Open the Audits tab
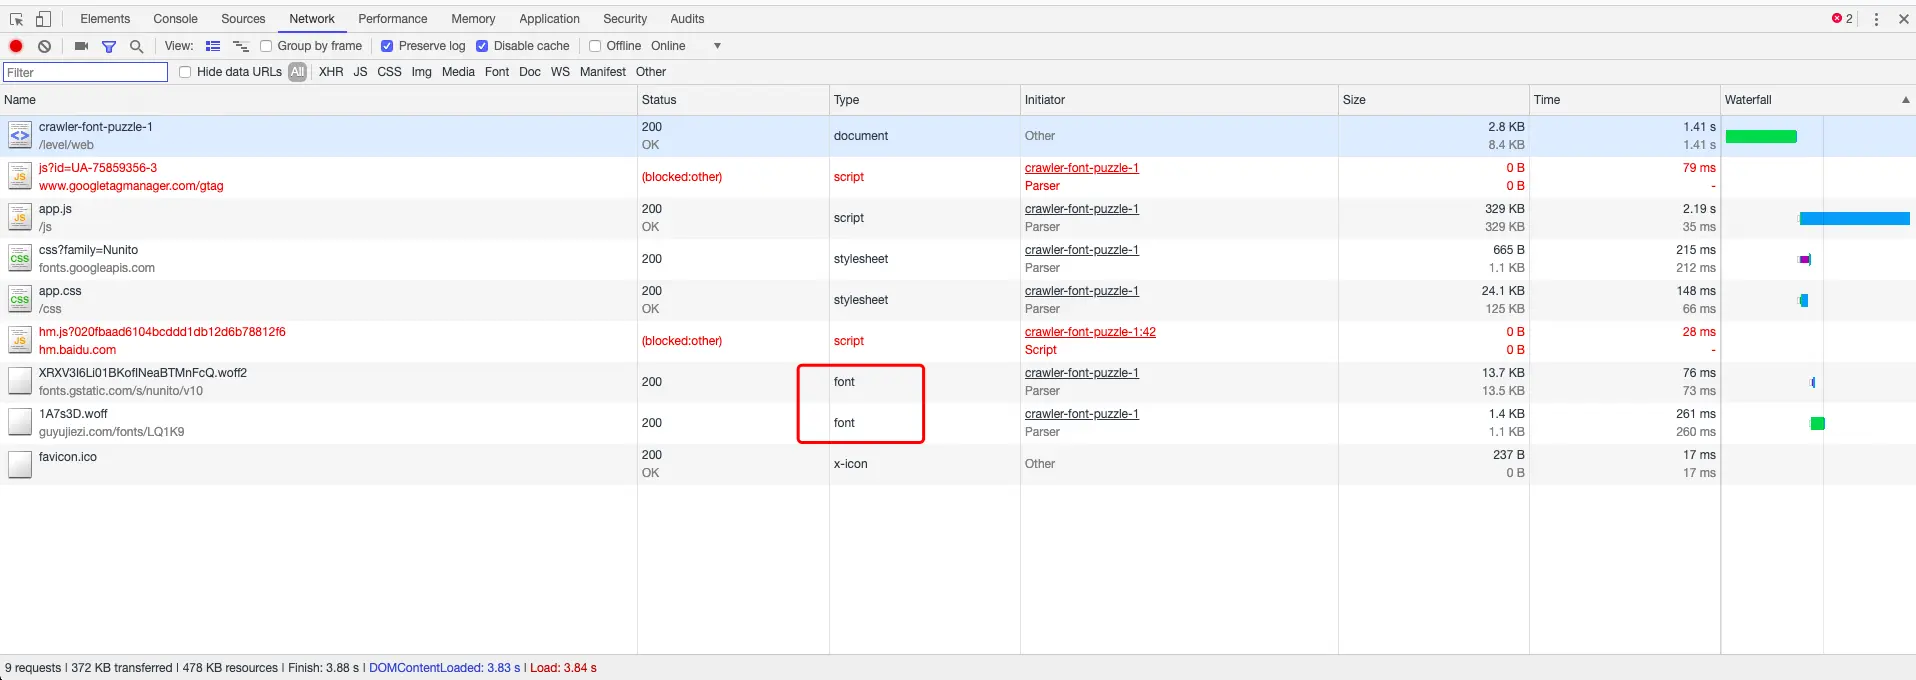Viewport: 1916px width, 680px height. [x=687, y=19]
